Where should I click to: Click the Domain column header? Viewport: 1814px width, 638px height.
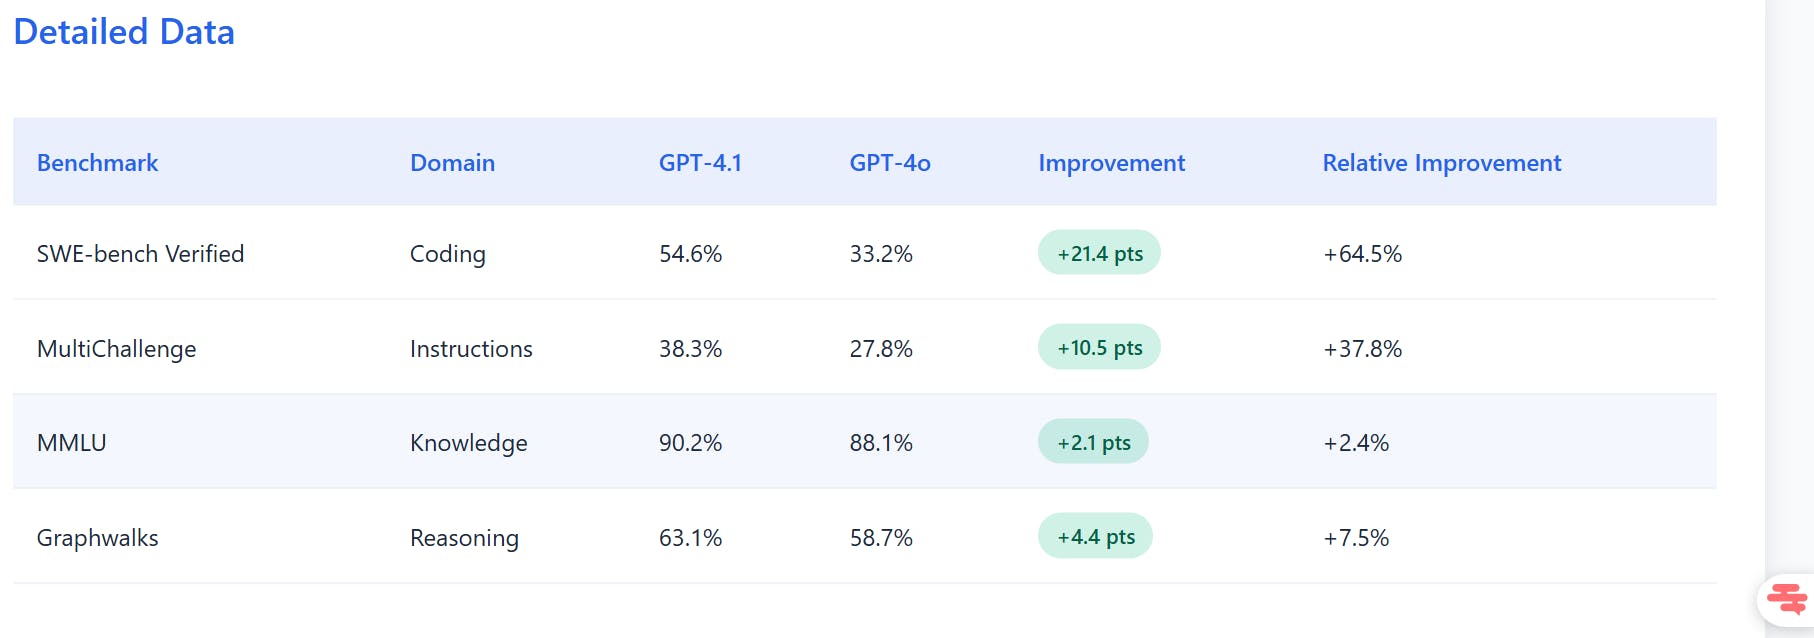pos(452,163)
